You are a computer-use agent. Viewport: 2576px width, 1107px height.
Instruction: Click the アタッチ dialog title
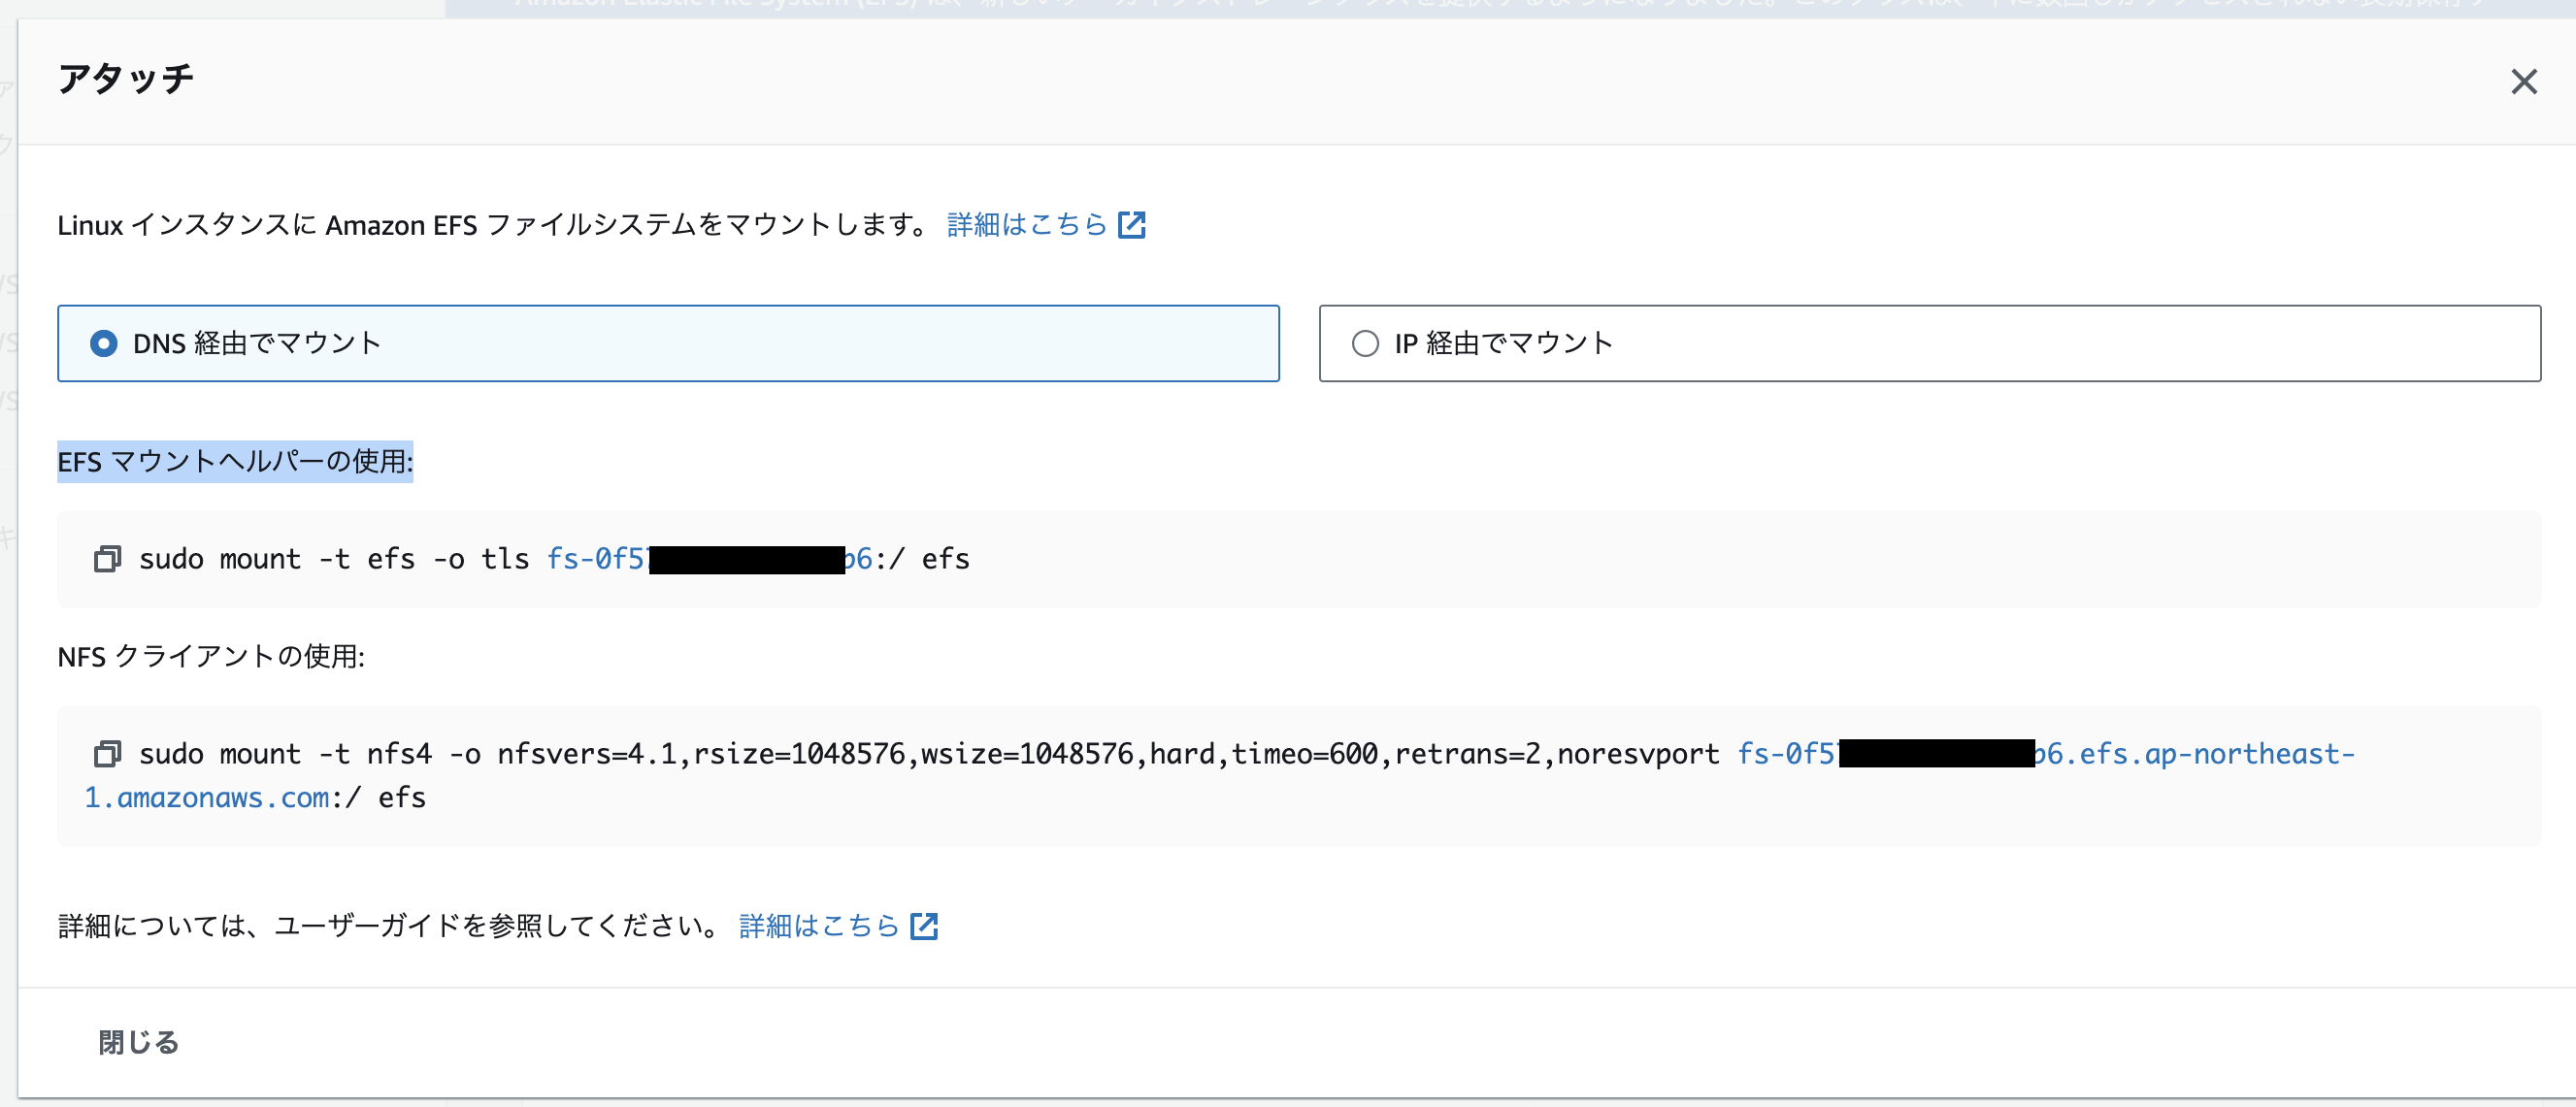[126, 78]
